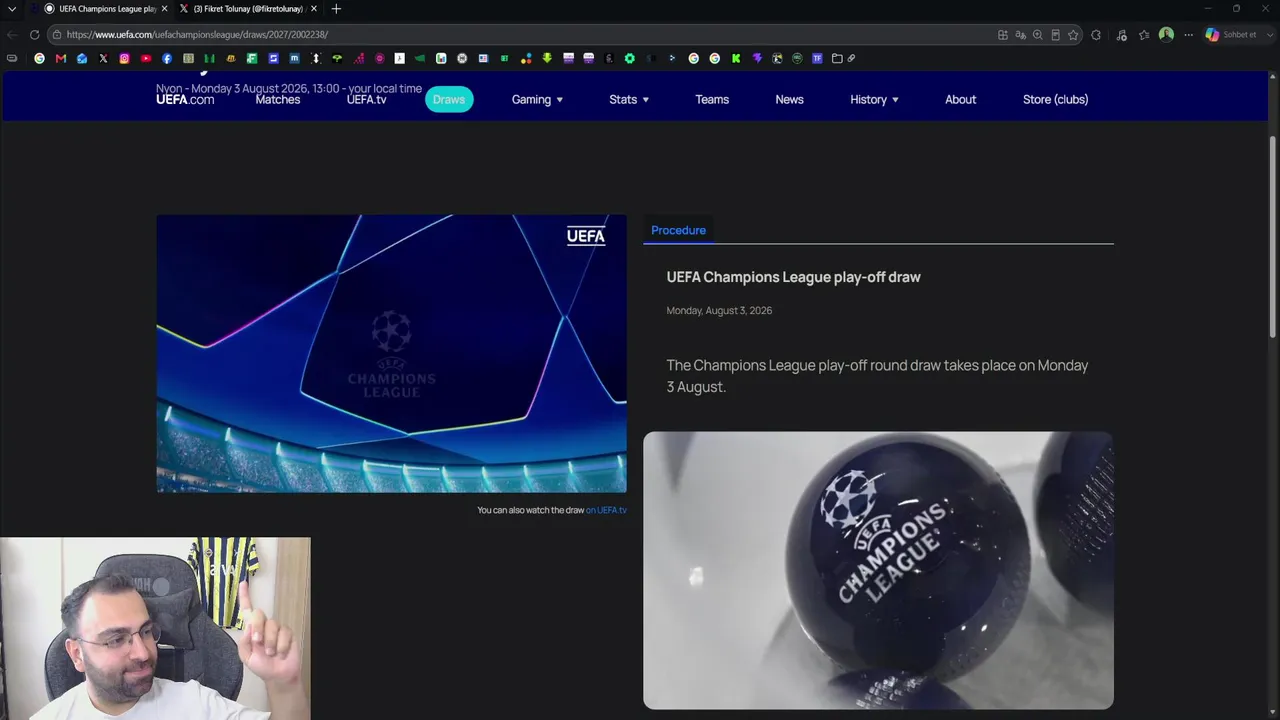Open the Teams navigation item

(712, 99)
